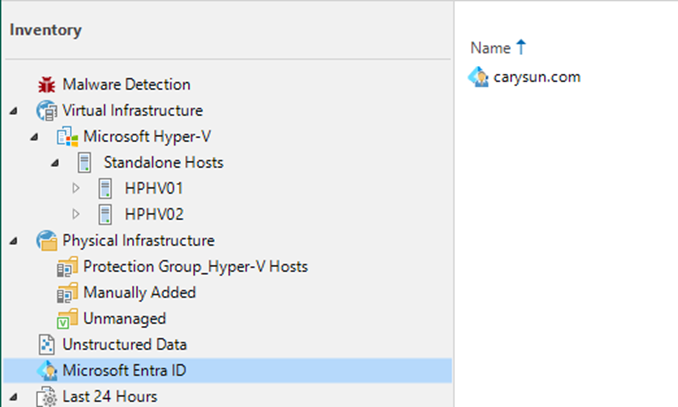Select the carysun.com entry
The width and height of the screenshot is (678, 407).
tap(537, 77)
